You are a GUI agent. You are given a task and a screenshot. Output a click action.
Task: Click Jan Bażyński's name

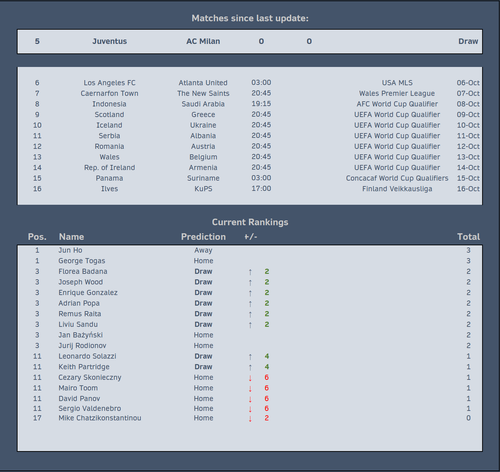click(80, 335)
